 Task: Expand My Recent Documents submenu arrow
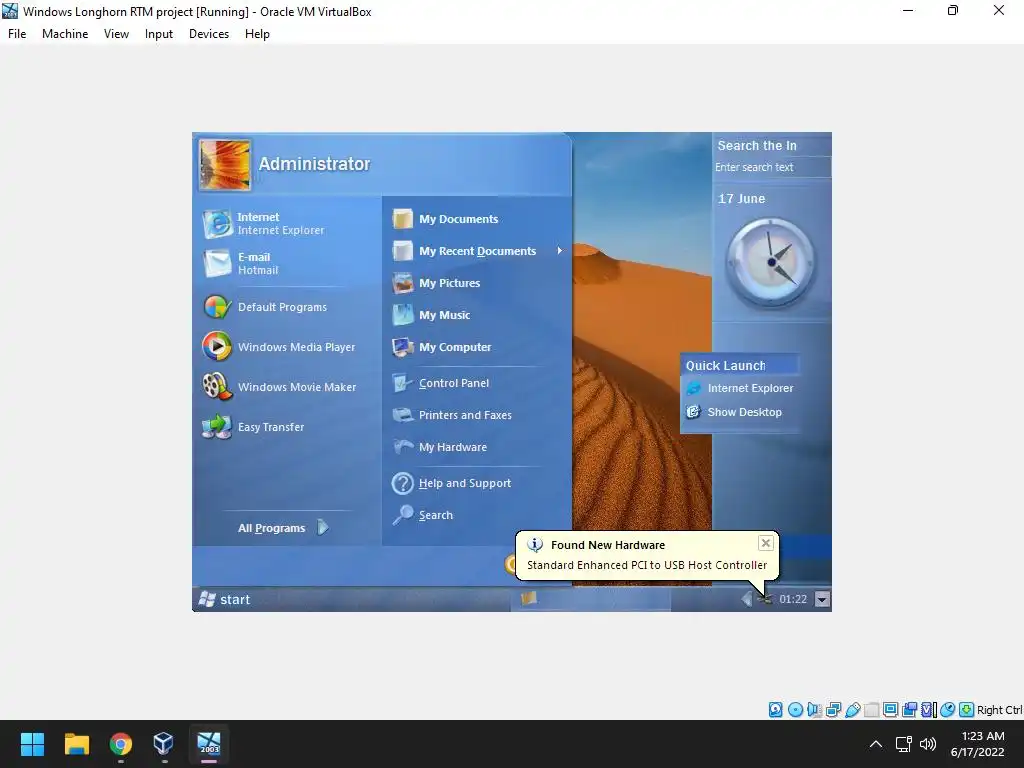coord(560,251)
